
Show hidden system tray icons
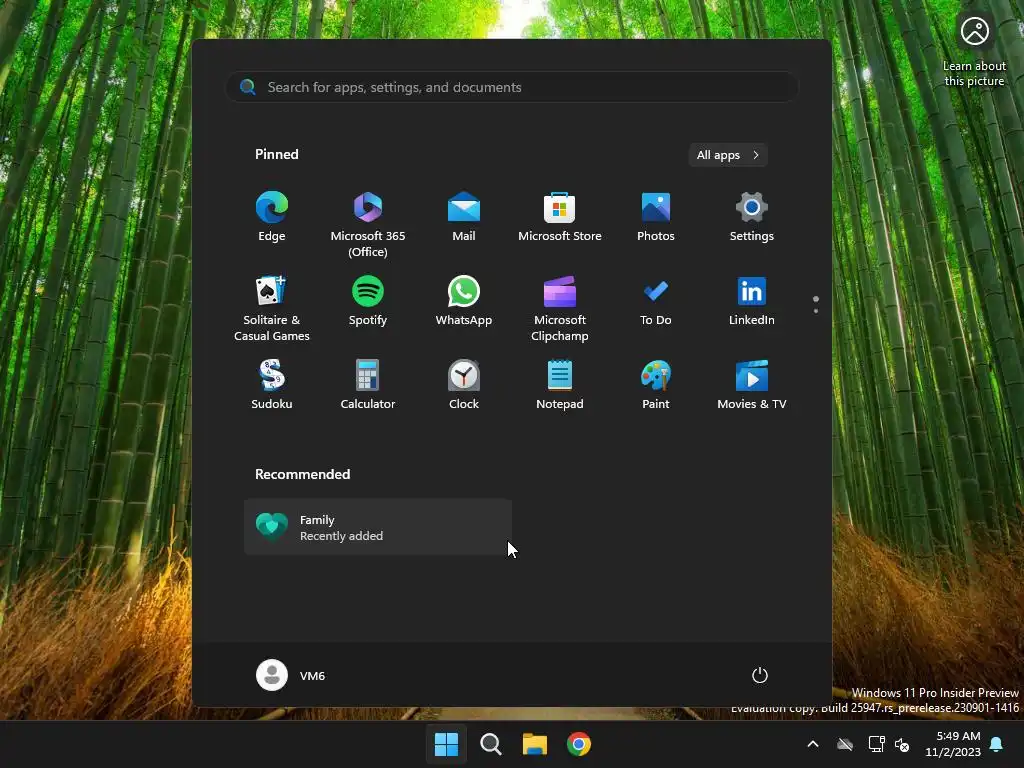[813, 744]
